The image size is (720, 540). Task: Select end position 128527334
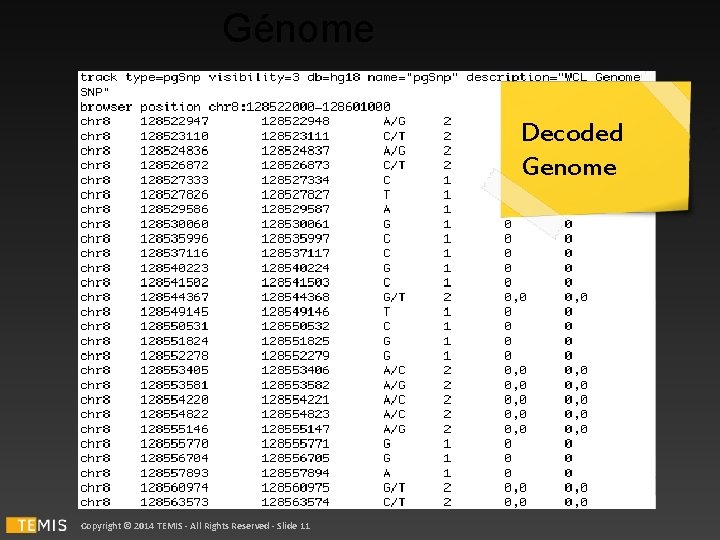tap(295, 180)
